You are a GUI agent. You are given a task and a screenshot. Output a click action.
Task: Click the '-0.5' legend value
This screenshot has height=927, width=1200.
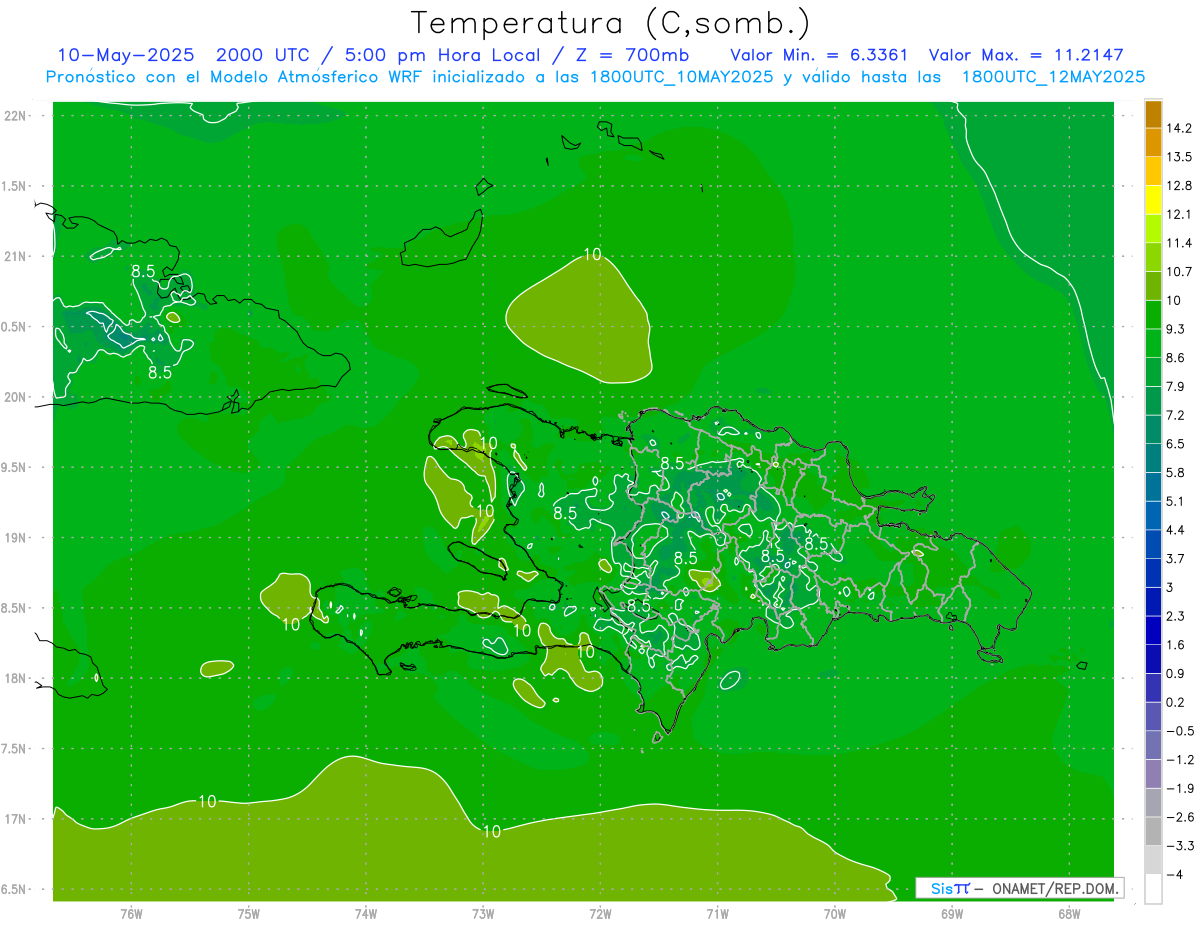tap(1180, 731)
